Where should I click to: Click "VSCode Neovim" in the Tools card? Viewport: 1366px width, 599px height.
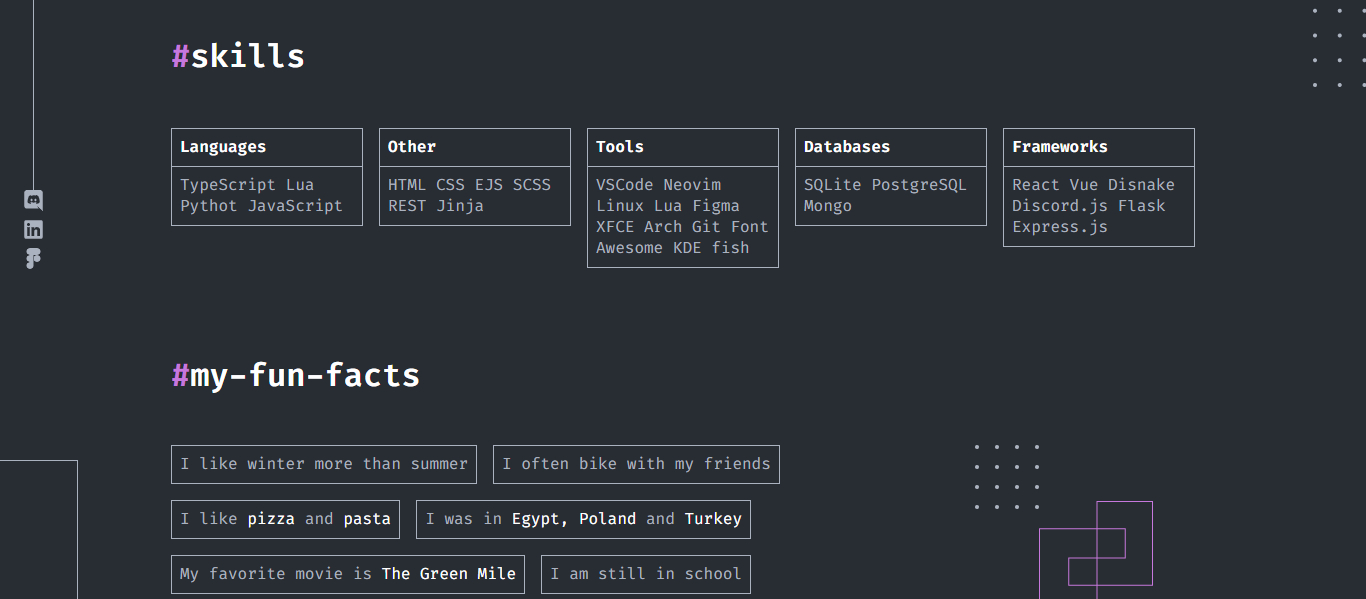658,185
